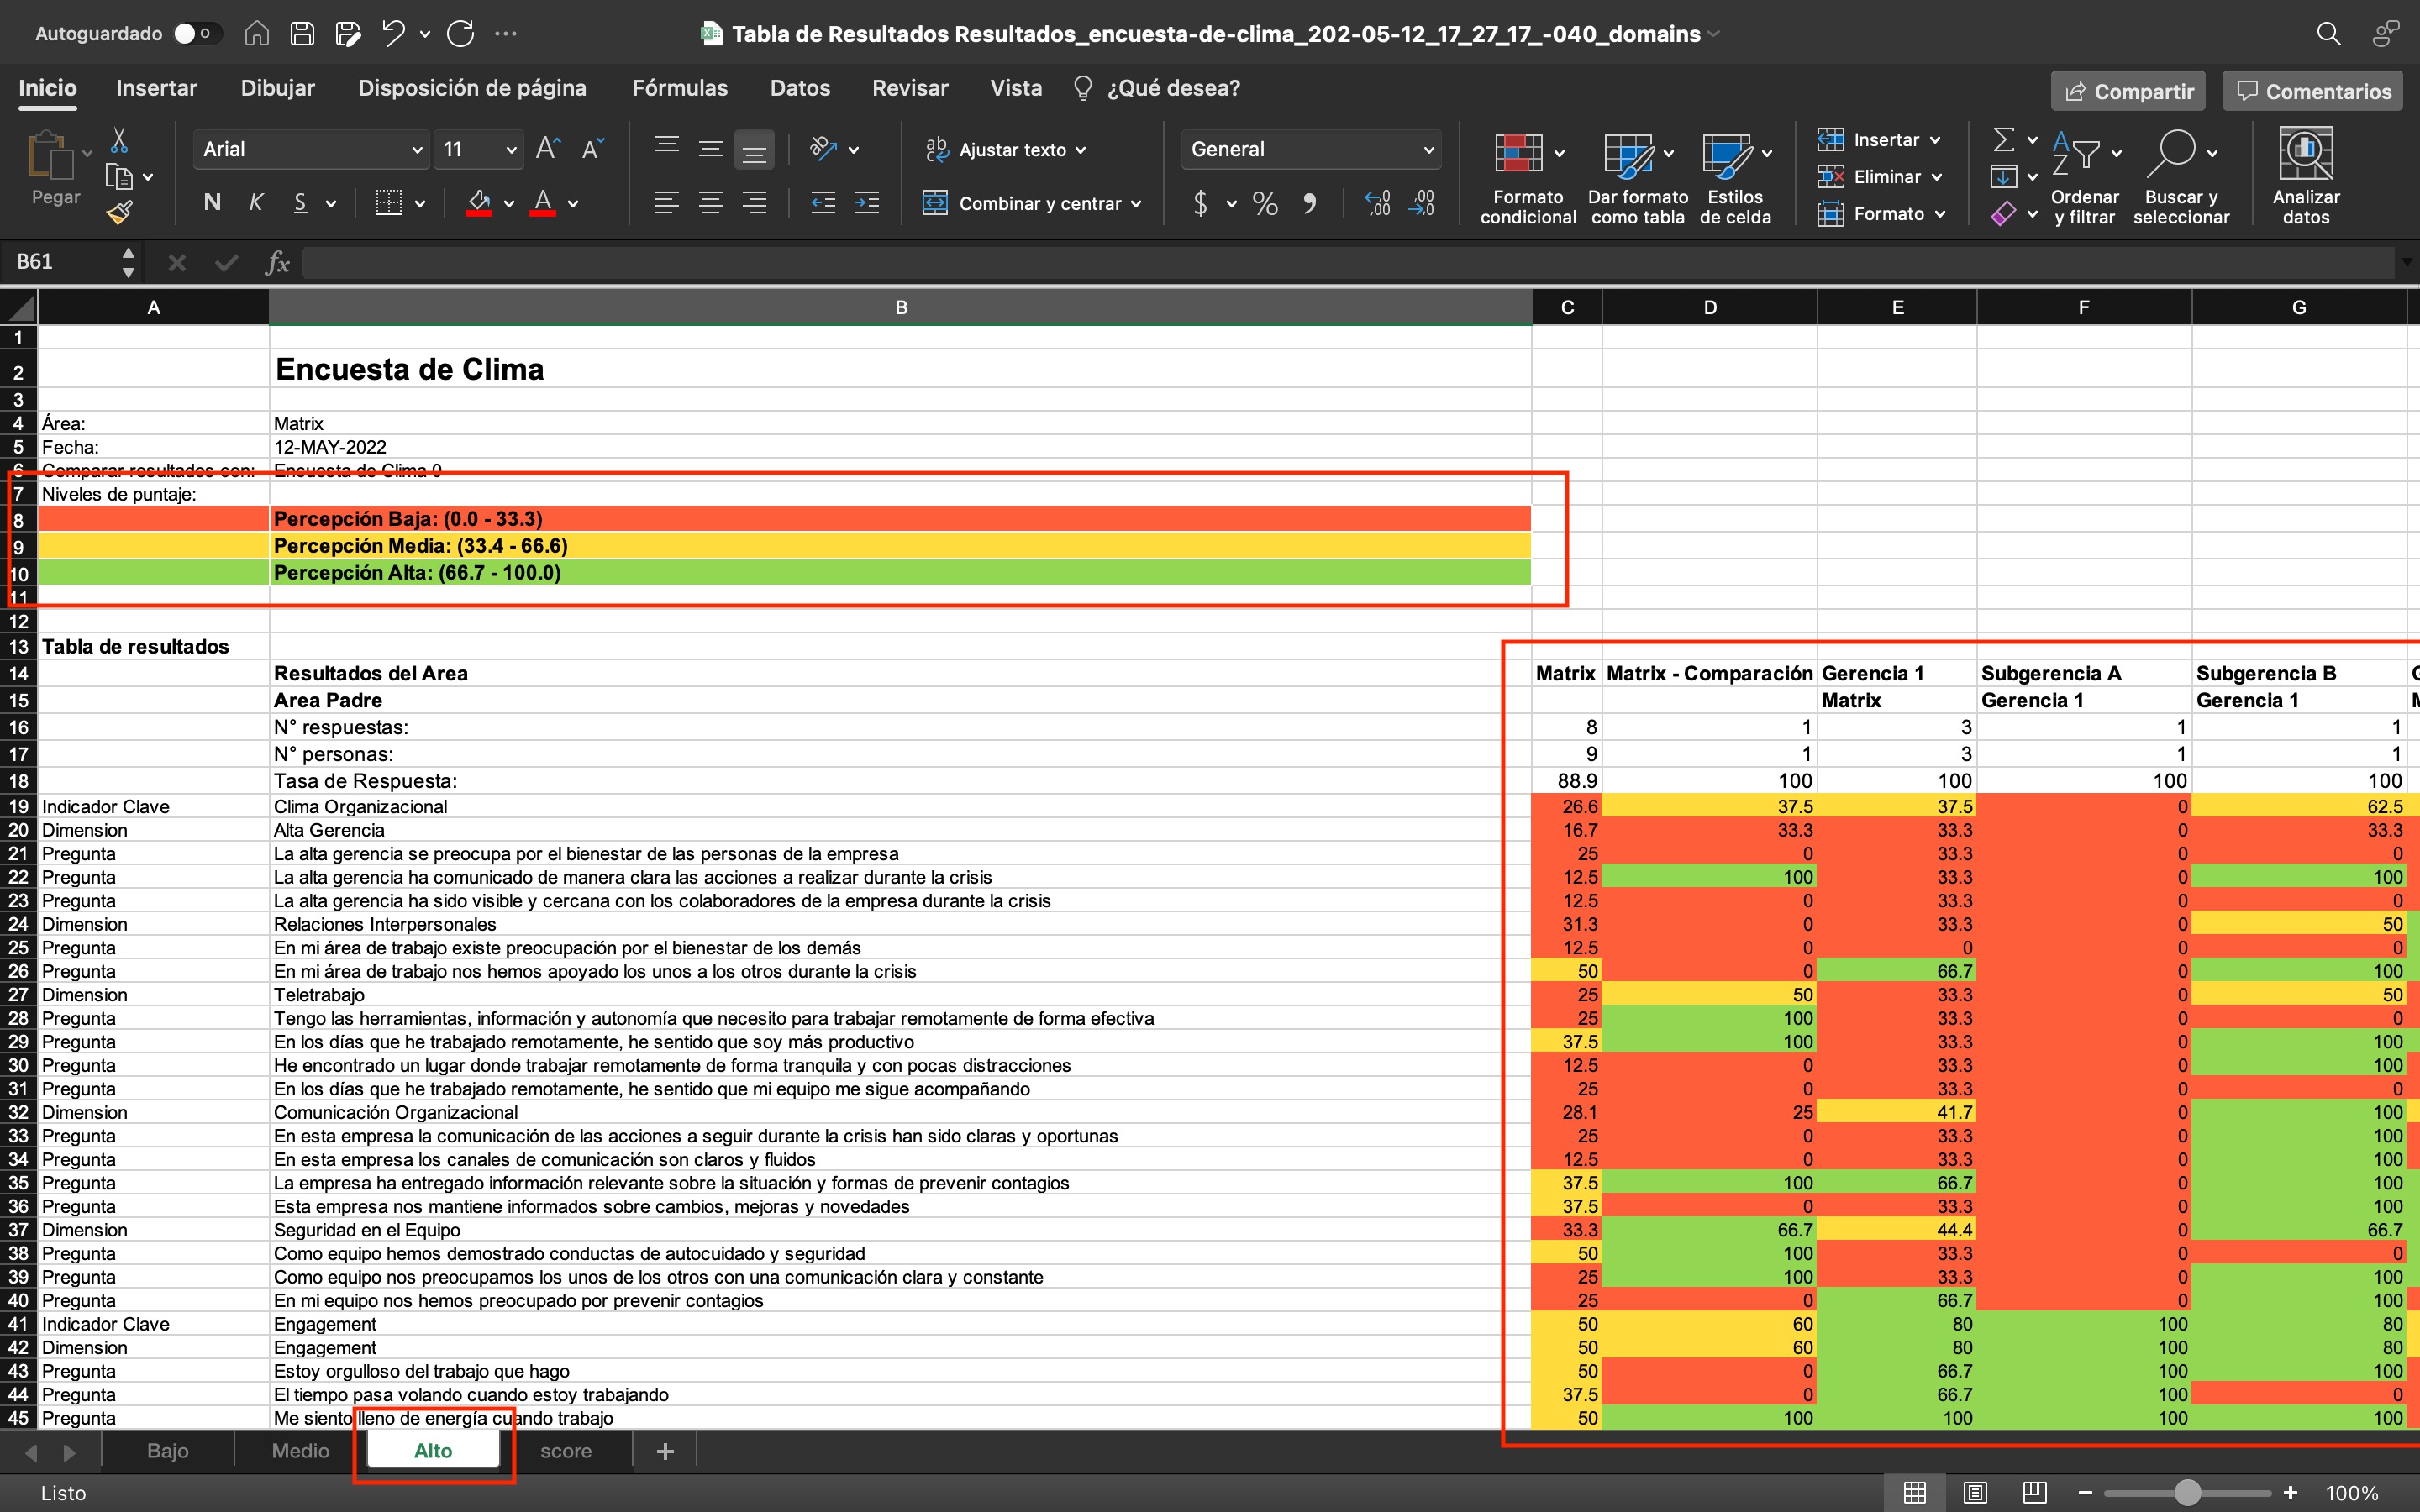
Task: Center text horizontally
Action: (711, 203)
